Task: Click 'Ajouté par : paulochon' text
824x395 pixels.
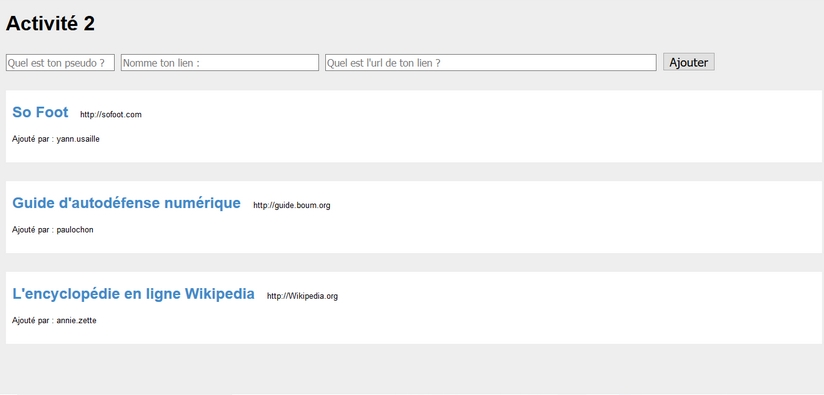Action: 53,230
